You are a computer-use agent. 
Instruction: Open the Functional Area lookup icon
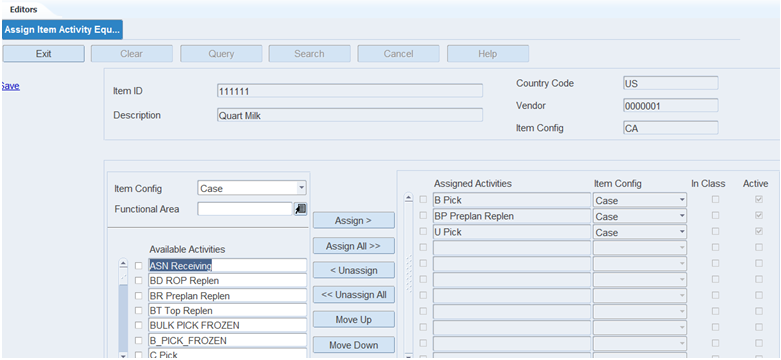click(x=300, y=209)
